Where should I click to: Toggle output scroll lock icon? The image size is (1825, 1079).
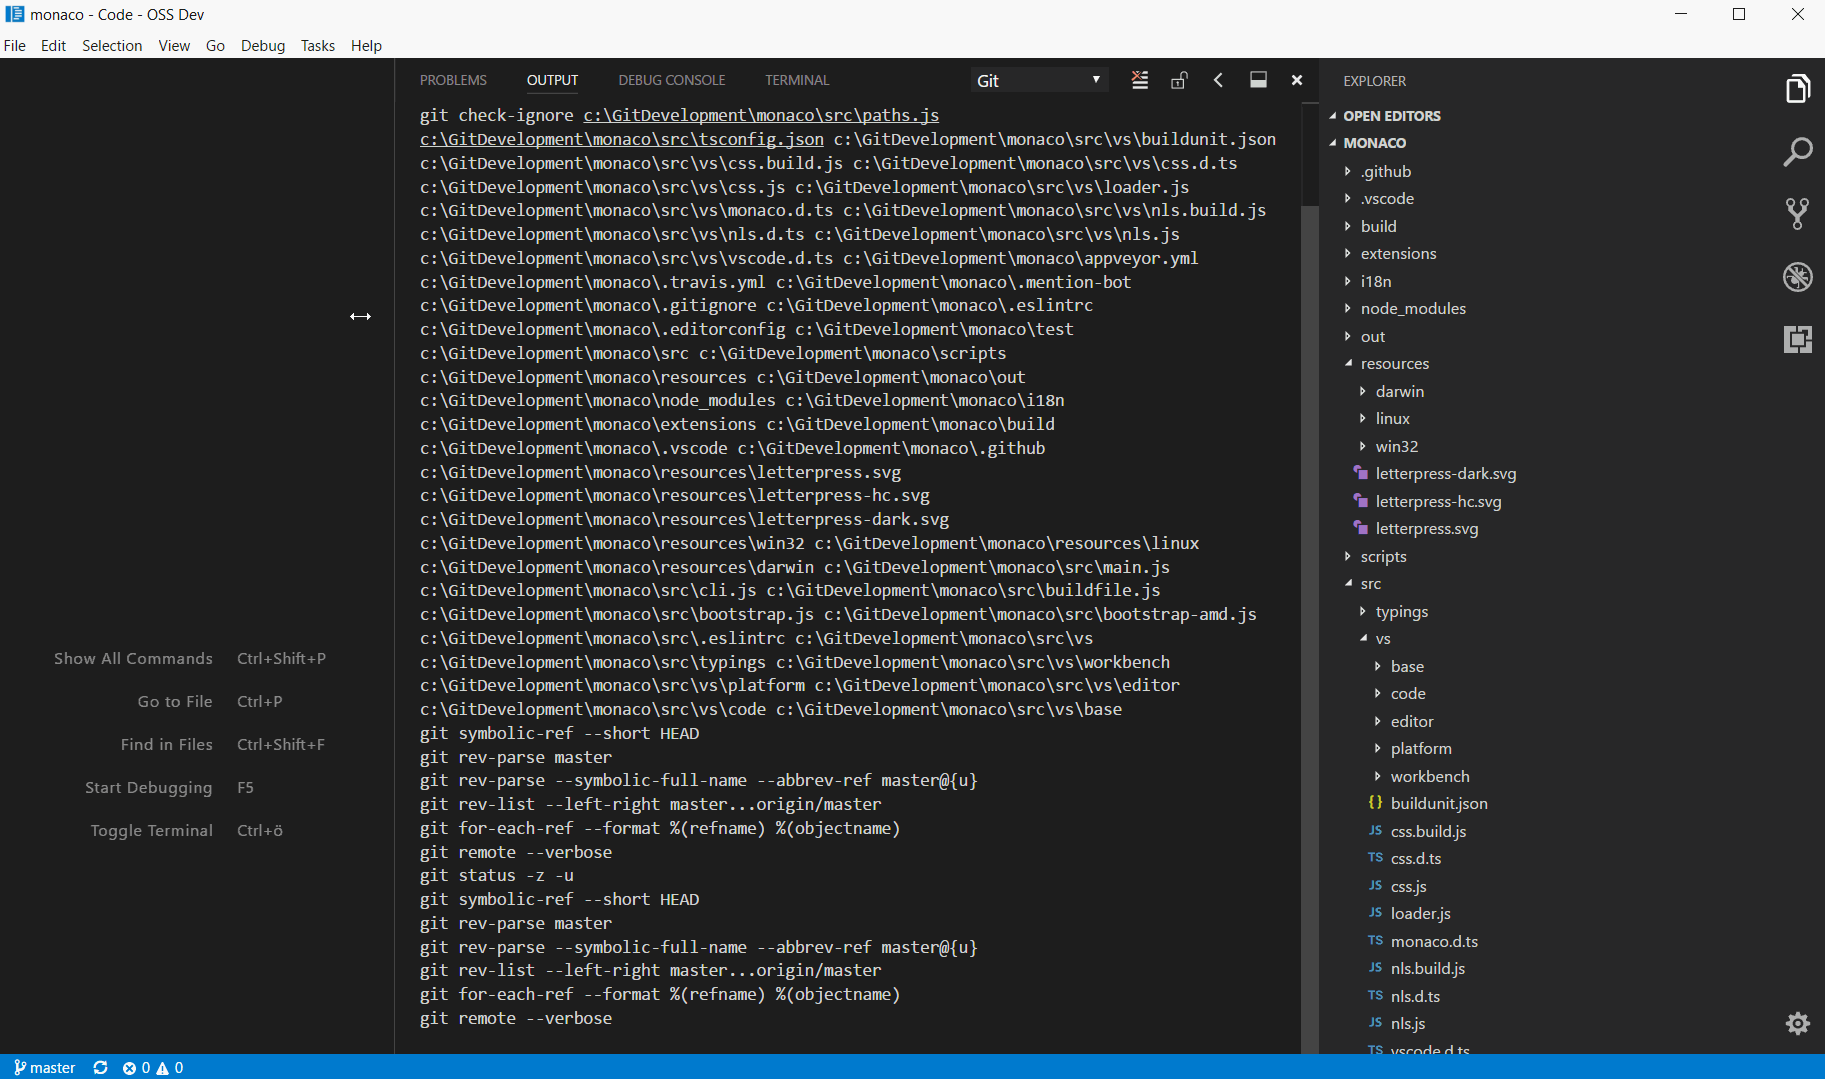tap(1179, 80)
